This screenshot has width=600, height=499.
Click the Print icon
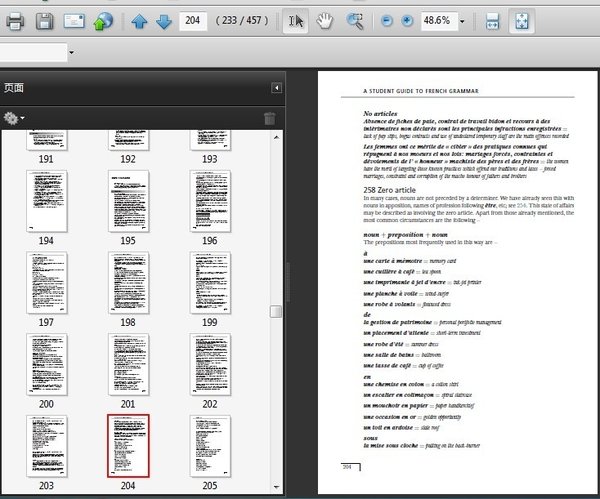click(x=13, y=20)
